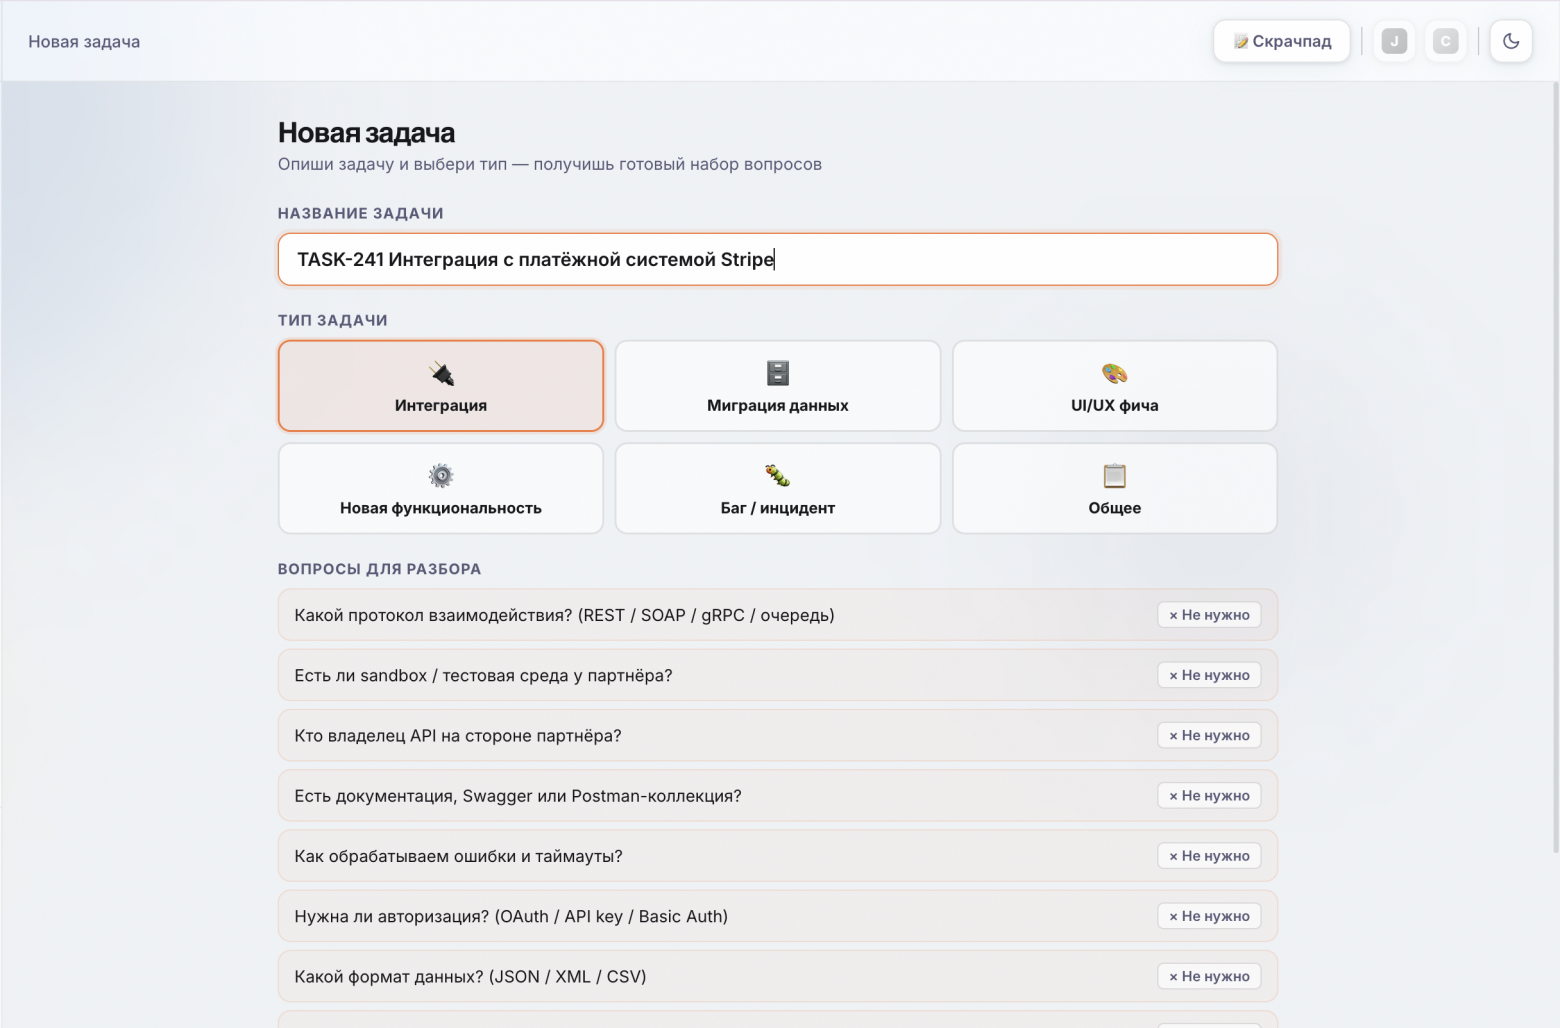Mark sandbox question as Не нужно

1209,675
